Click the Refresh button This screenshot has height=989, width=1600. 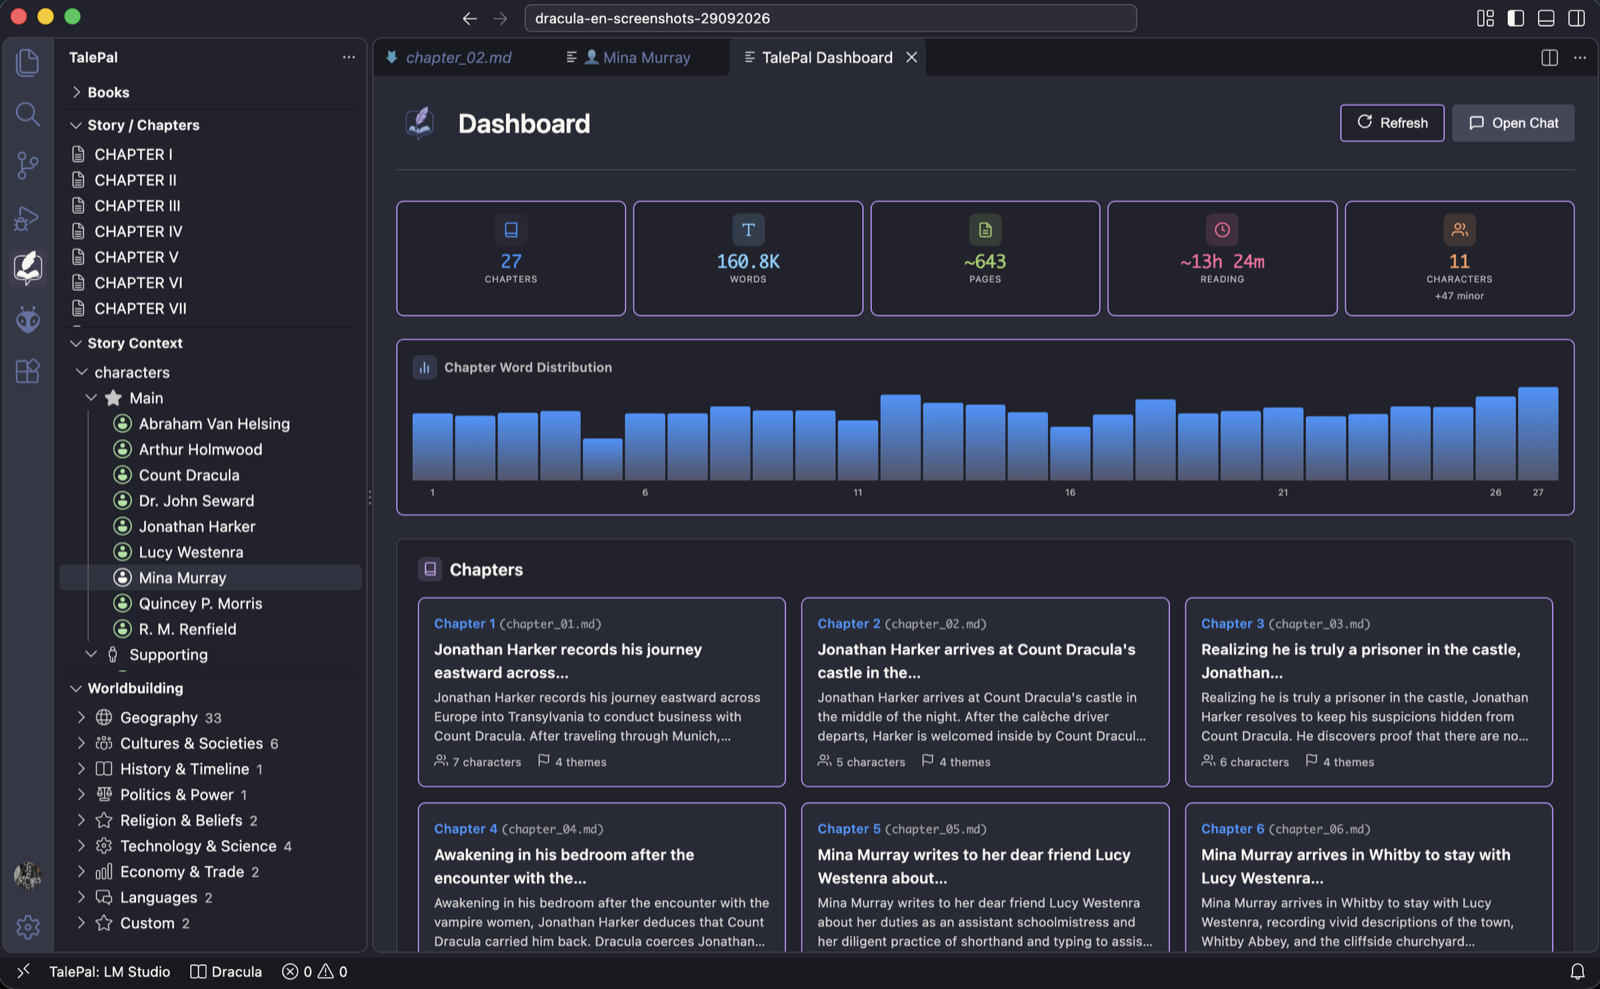point(1392,123)
